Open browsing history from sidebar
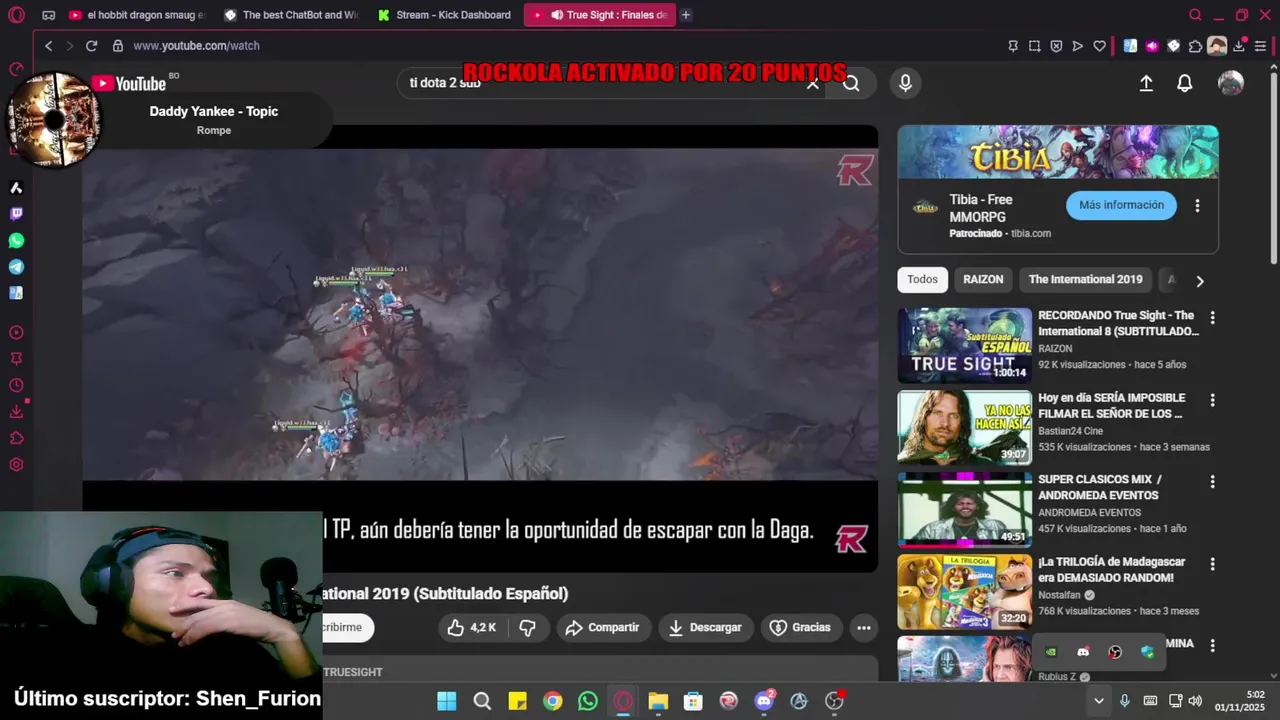This screenshot has height=720, width=1280. pos(16,386)
